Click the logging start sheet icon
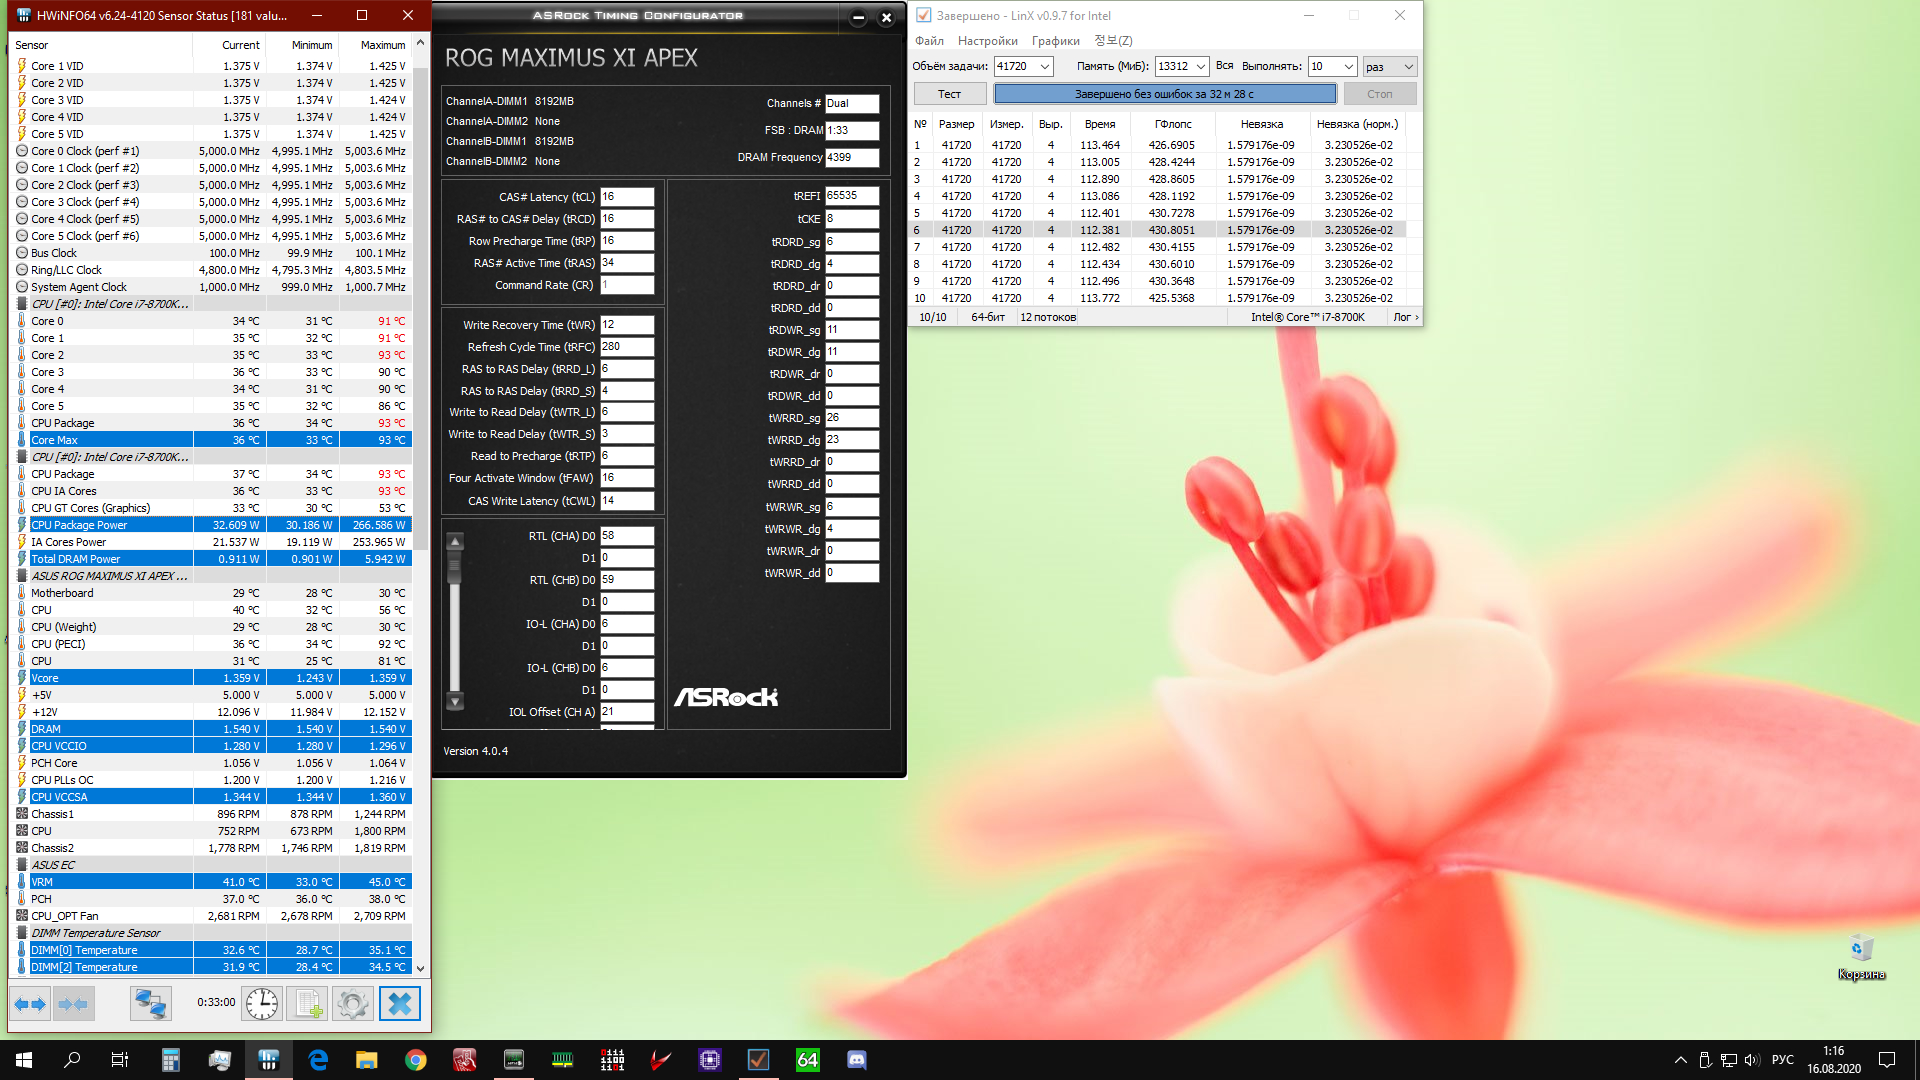This screenshot has width=1920, height=1080. (307, 1004)
